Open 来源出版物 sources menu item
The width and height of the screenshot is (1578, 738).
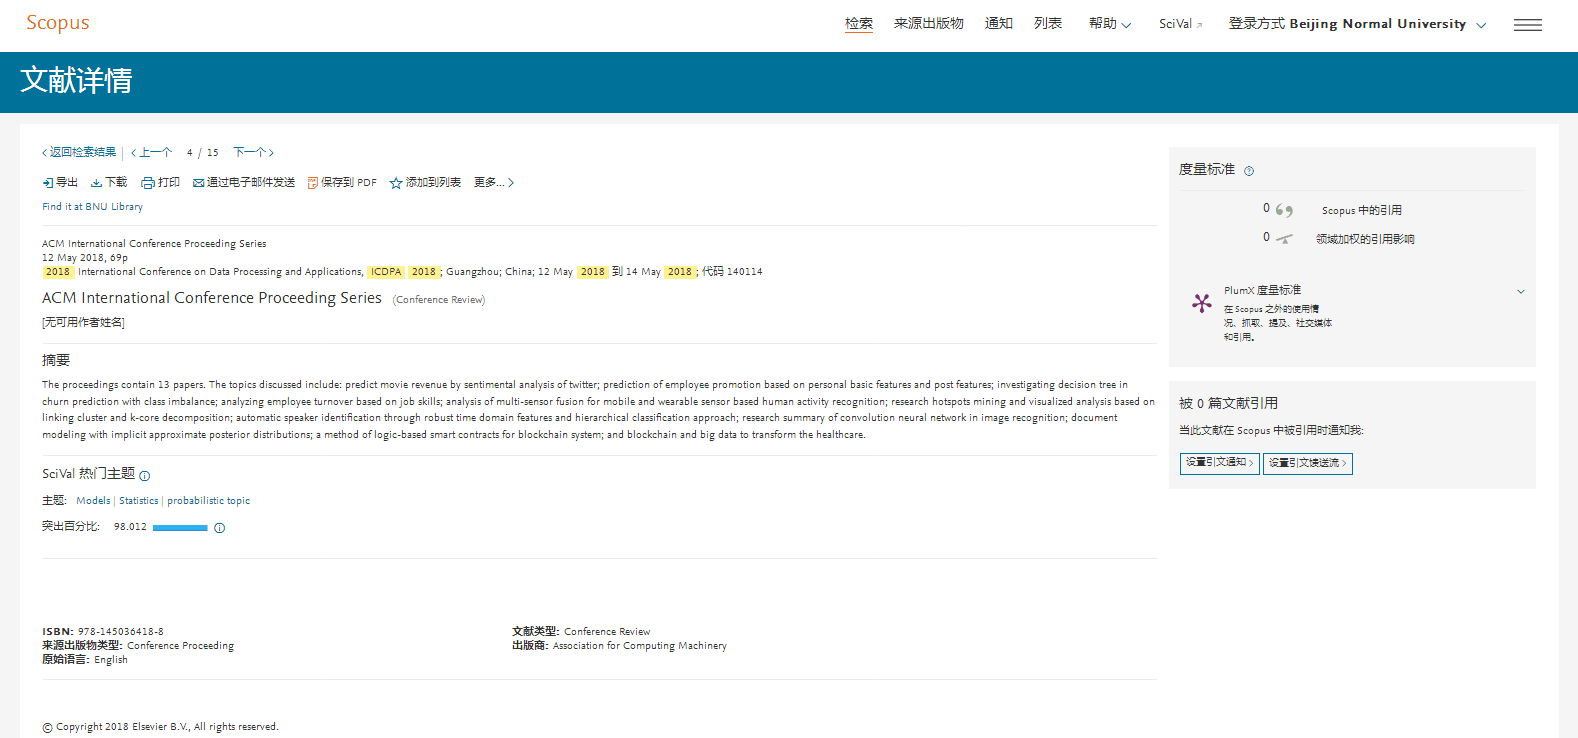pos(928,23)
